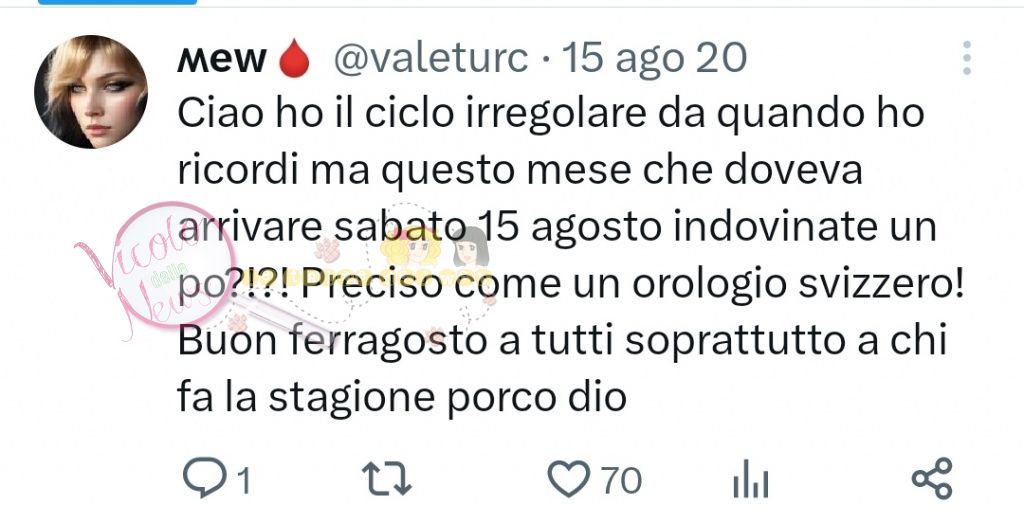View tweet analytics bar chart icon
The width and height of the screenshot is (1024, 523).
click(751, 479)
